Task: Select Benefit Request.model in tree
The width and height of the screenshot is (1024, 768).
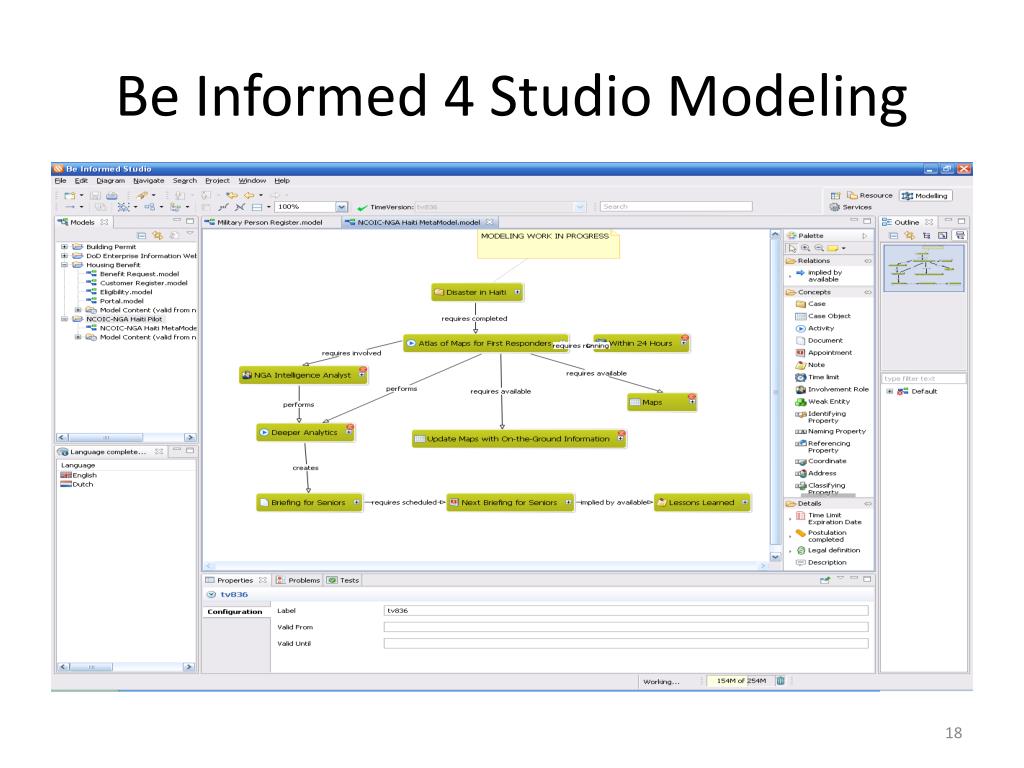Action: tap(133, 274)
